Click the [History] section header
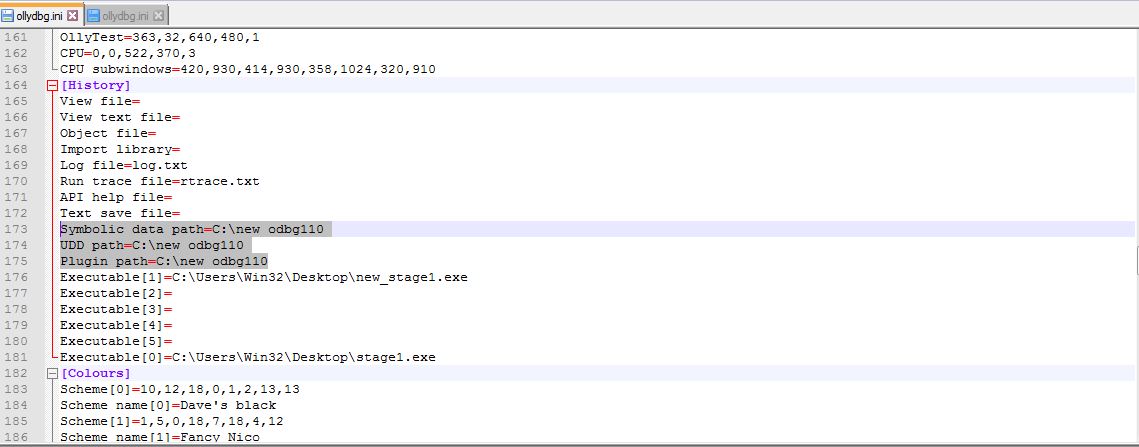This screenshot has width=1139, height=447. pos(95,85)
